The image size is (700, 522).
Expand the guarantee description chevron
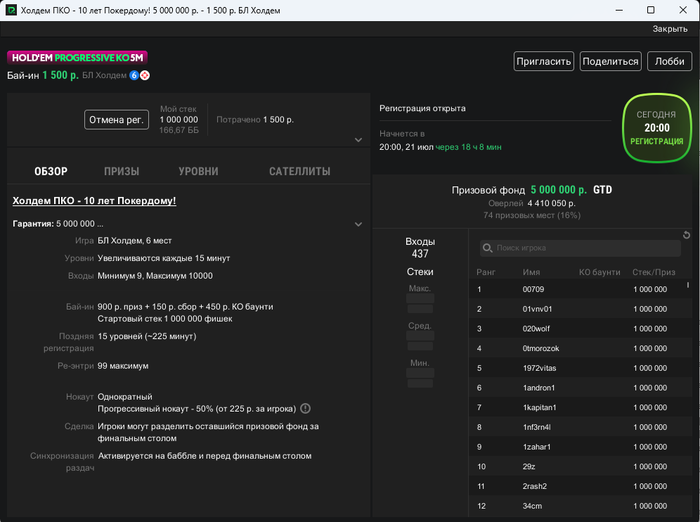point(358,224)
